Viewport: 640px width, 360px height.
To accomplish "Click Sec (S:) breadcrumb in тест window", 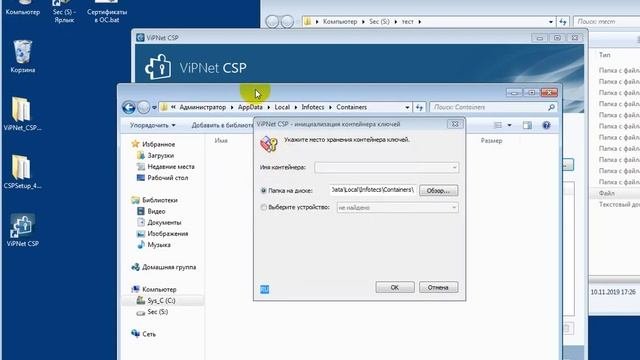I will (x=379, y=22).
